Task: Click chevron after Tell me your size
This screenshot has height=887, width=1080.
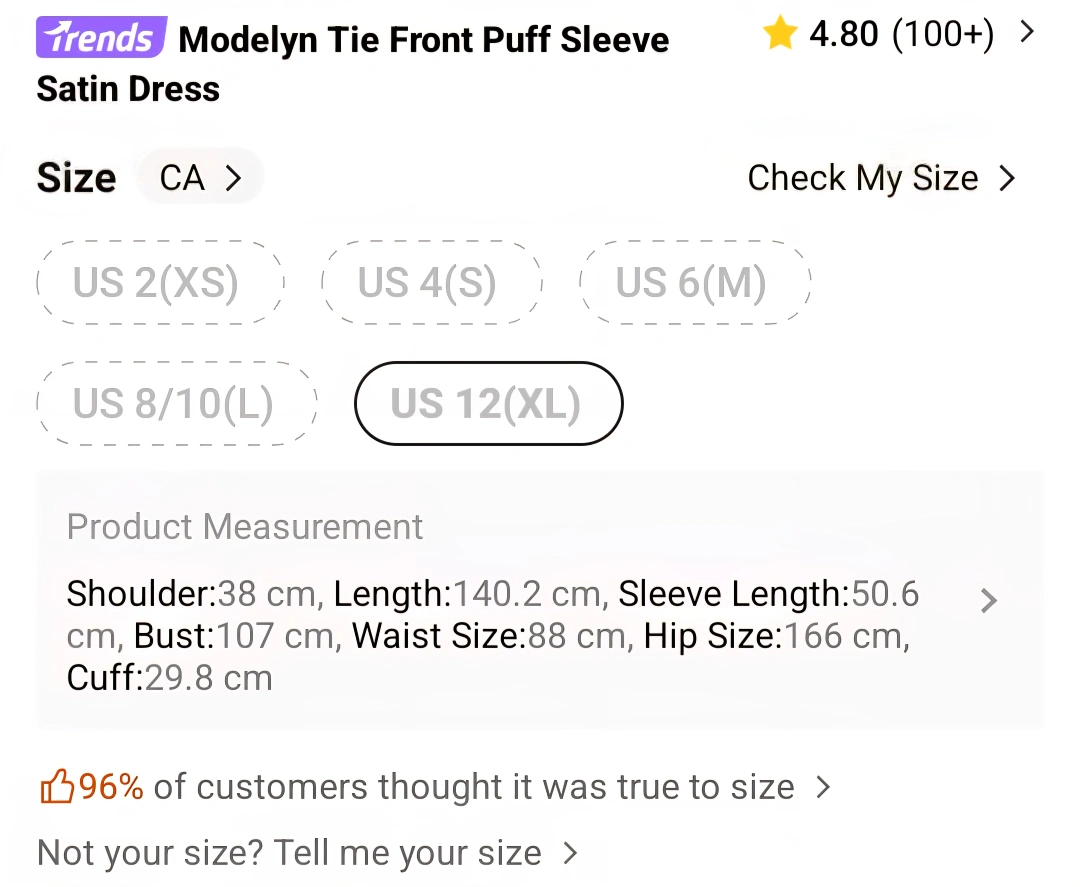Action: coord(570,853)
